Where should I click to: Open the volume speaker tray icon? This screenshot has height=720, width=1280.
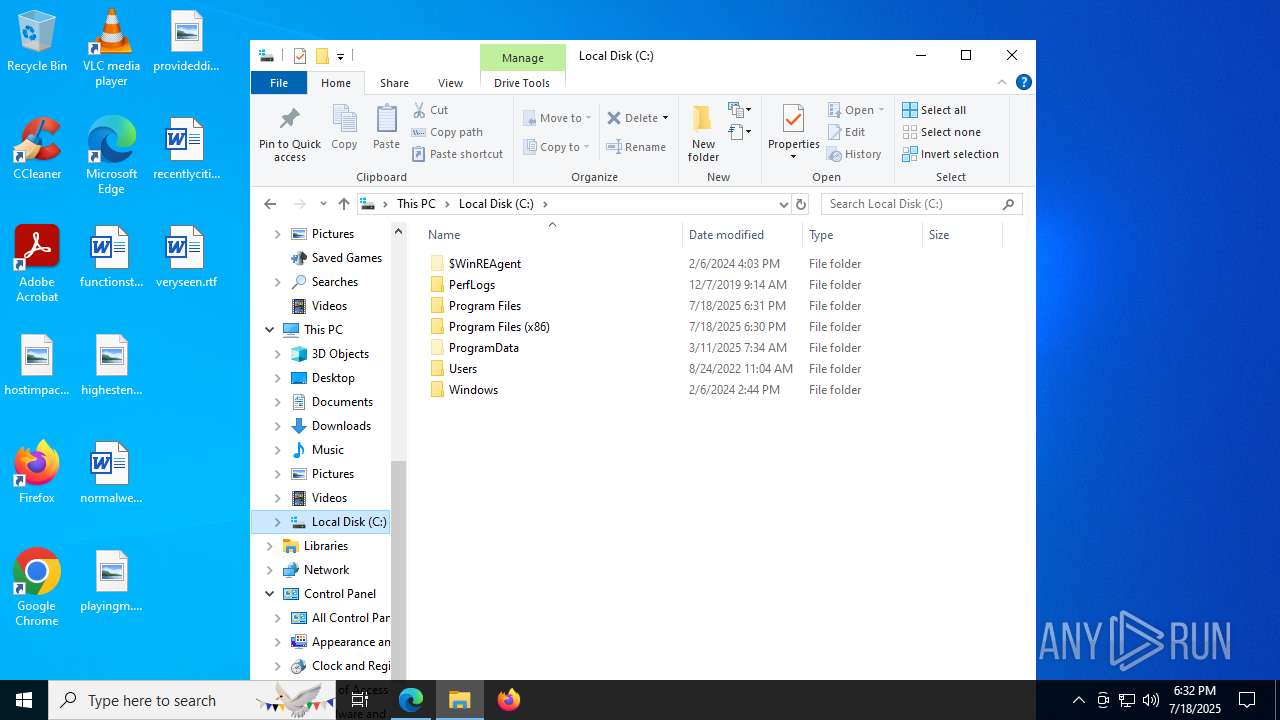pos(1151,700)
